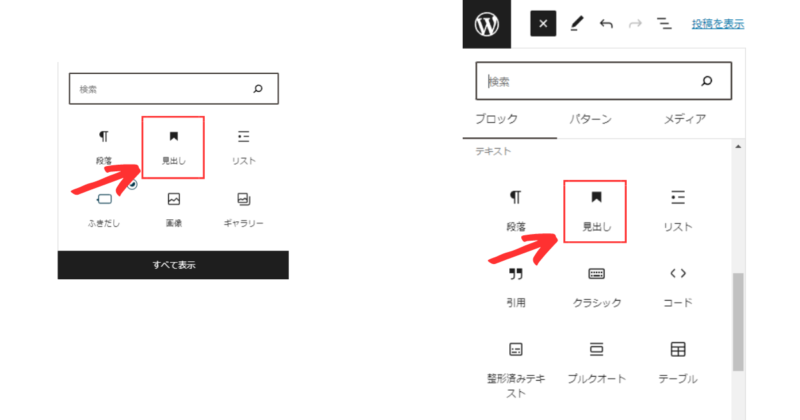
Task: Switch to the パターン tab
Action: (590, 119)
